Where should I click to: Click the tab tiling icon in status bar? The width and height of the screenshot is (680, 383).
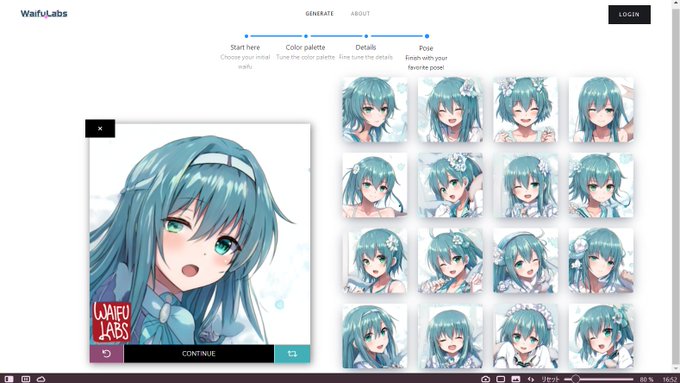pyautogui.click(x=26, y=379)
